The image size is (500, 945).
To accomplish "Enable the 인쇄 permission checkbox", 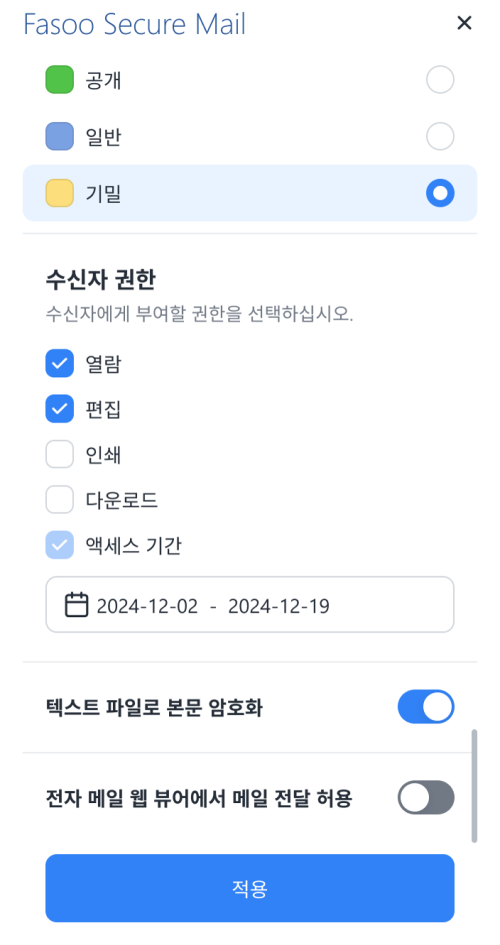I will [60, 454].
